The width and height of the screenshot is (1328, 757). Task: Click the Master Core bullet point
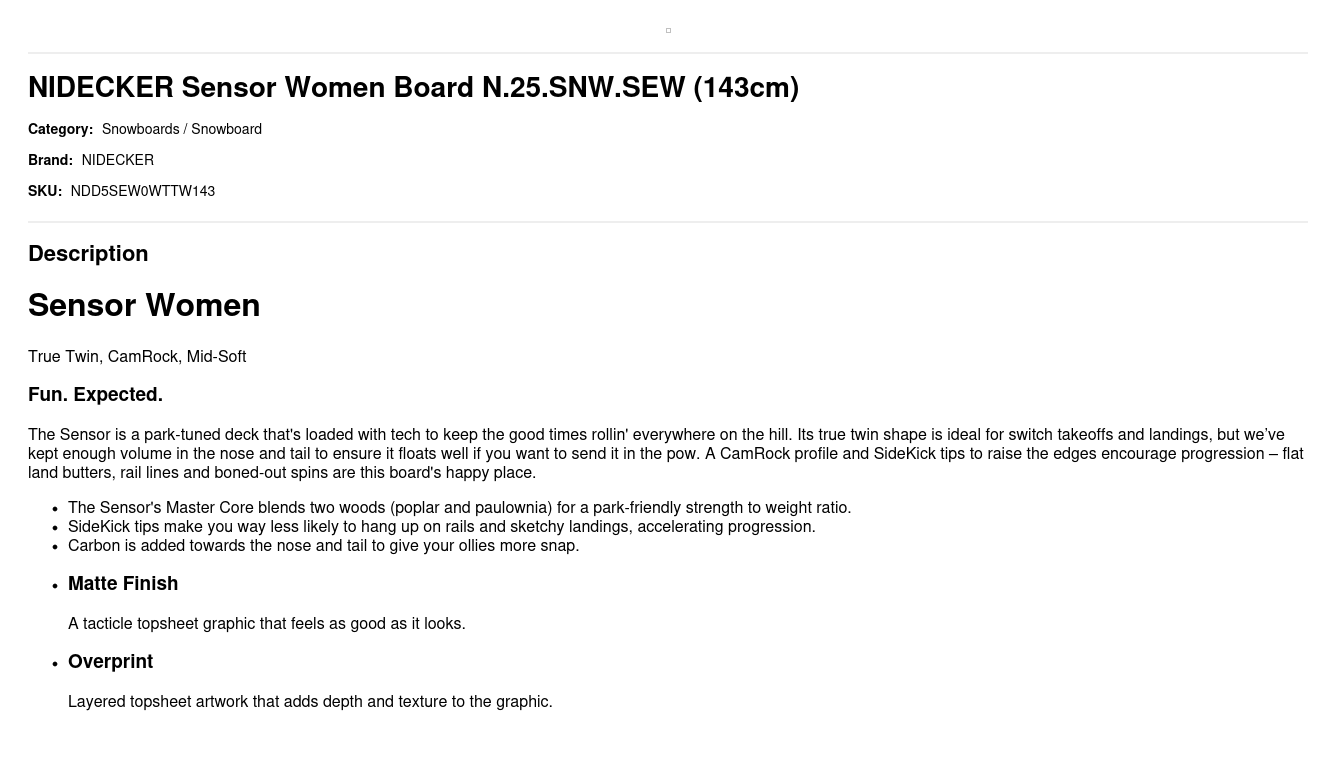pyautogui.click(x=459, y=508)
